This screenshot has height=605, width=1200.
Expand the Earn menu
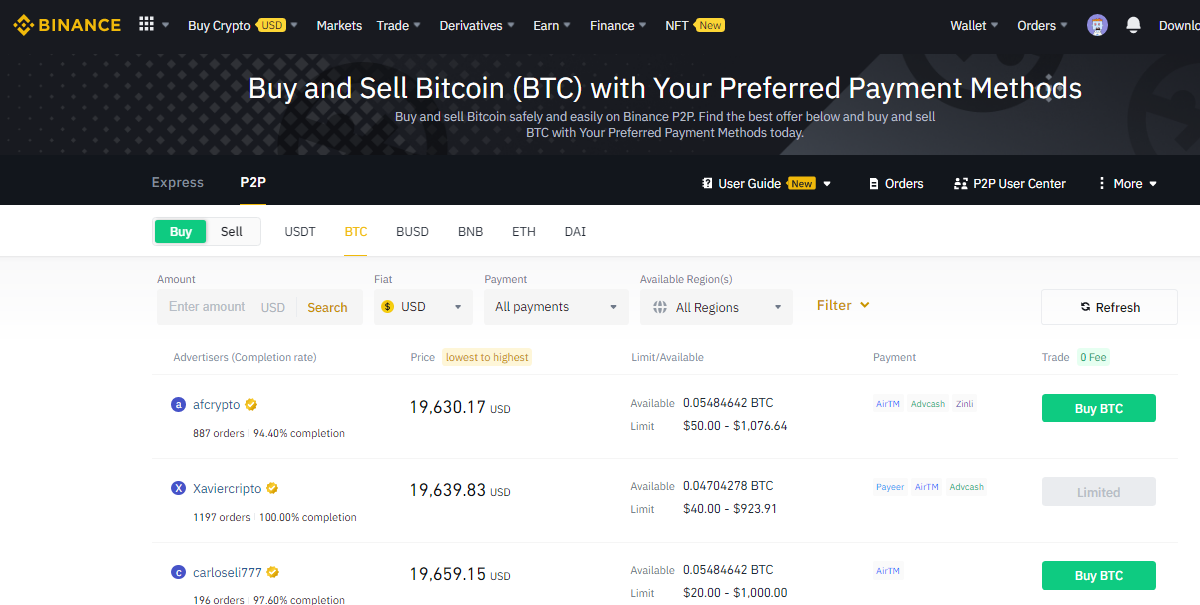pos(552,26)
